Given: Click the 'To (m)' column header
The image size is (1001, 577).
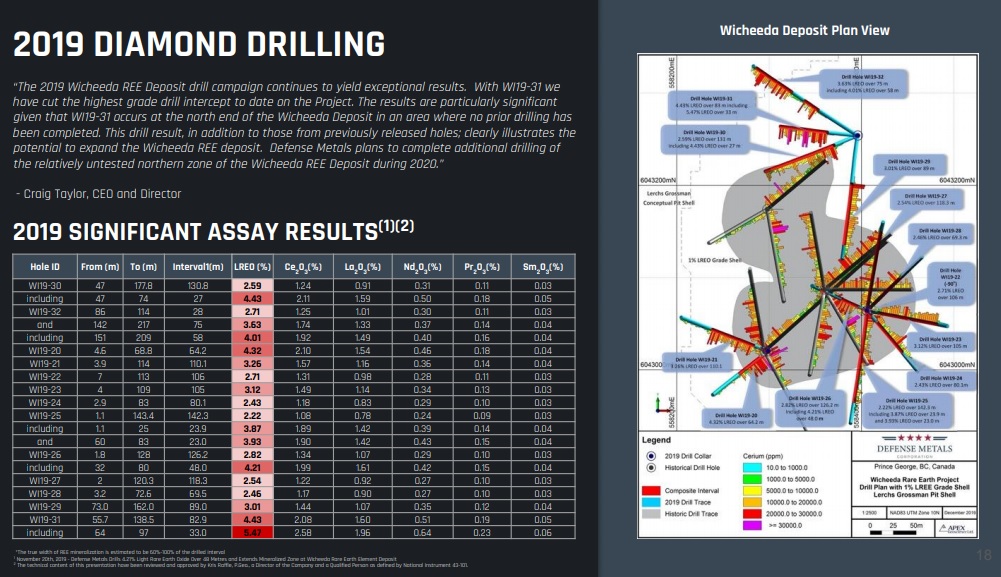Looking at the screenshot, I should [144, 266].
